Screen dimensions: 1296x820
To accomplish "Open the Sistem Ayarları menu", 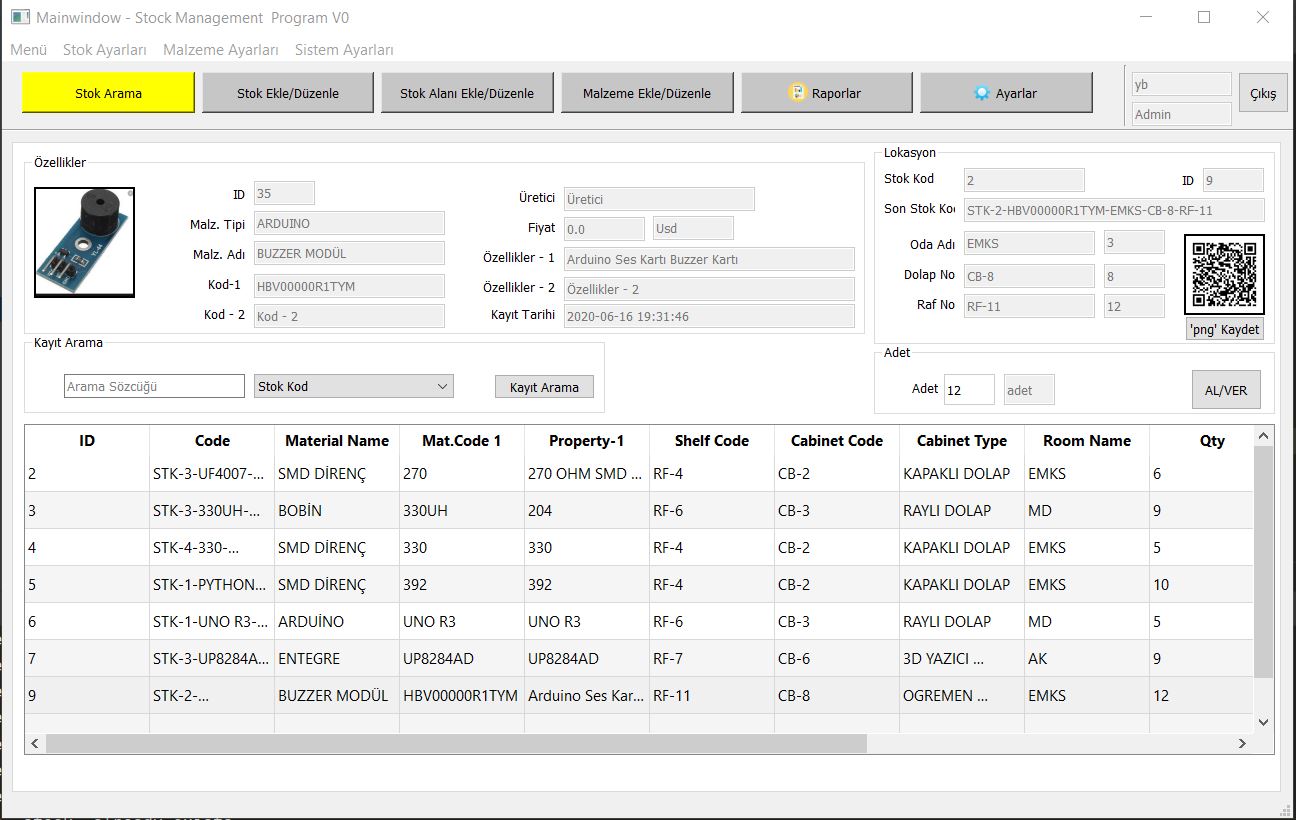I will pyautogui.click(x=344, y=50).
